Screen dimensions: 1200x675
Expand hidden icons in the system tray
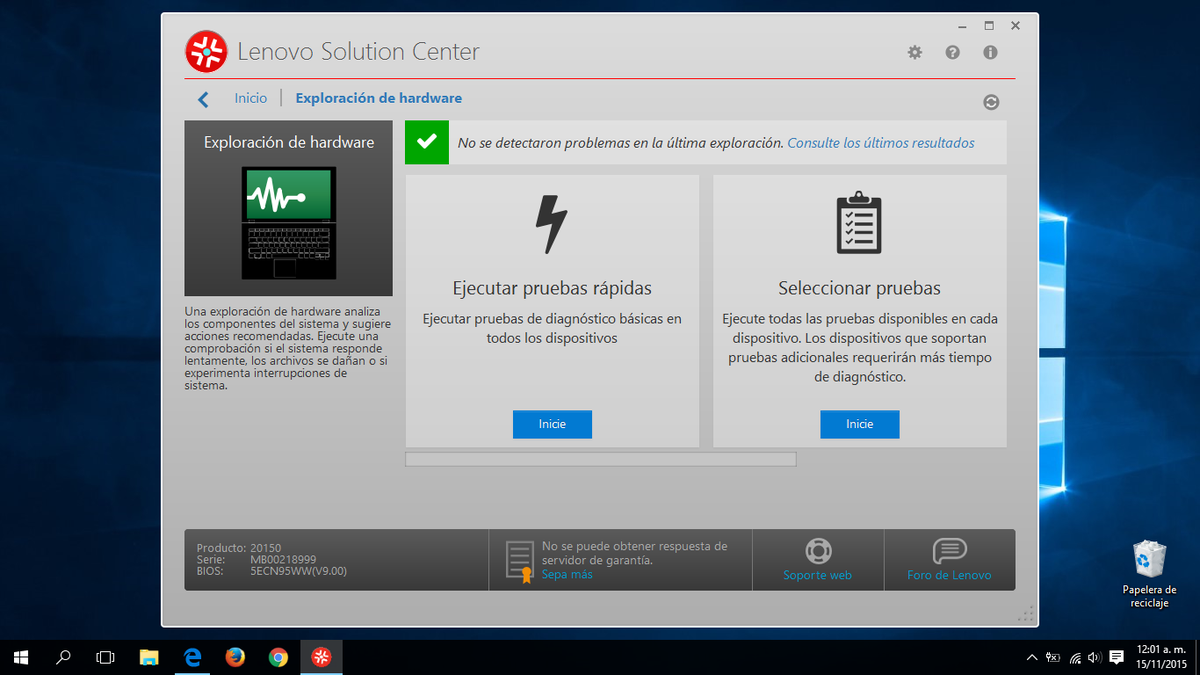click(x=1031, y=657)
